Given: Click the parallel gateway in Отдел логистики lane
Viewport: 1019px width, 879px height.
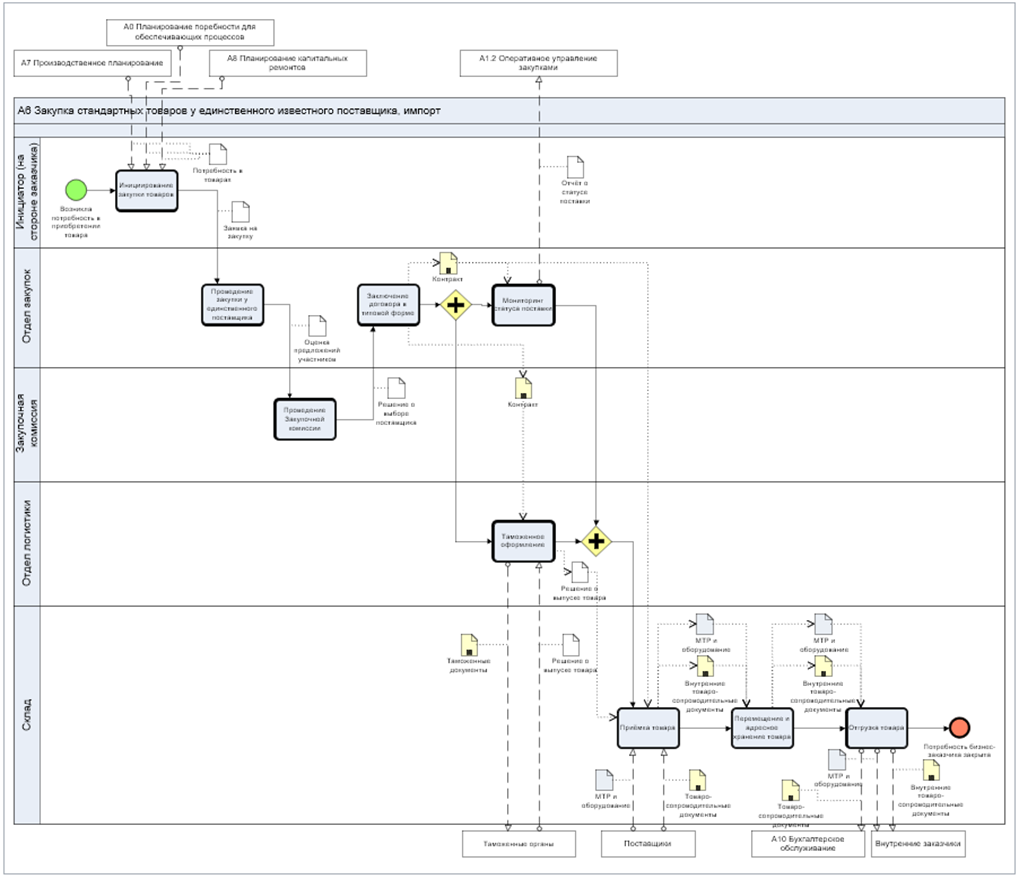Looking at the screenshot, I should tap(596, 541).
